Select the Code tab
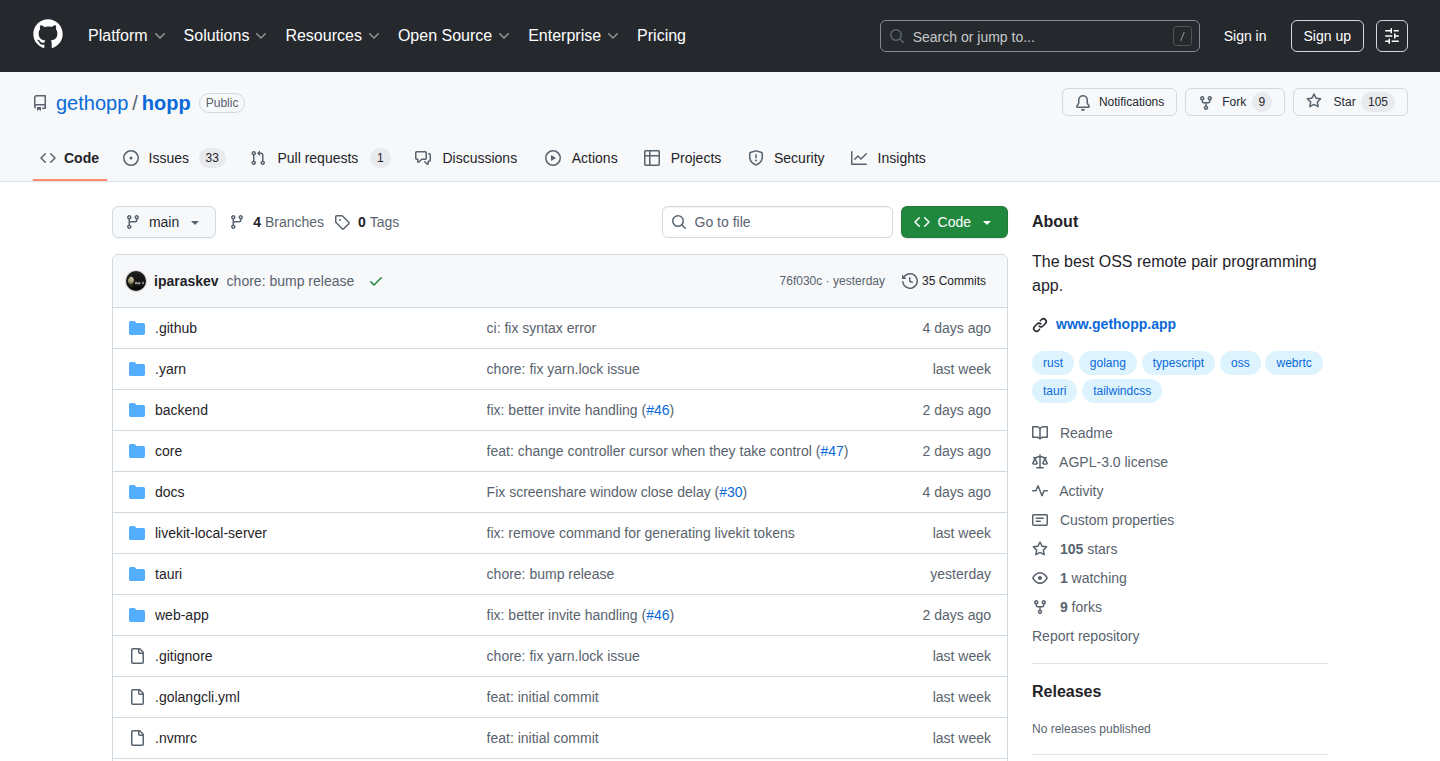 tap(70, 158)
